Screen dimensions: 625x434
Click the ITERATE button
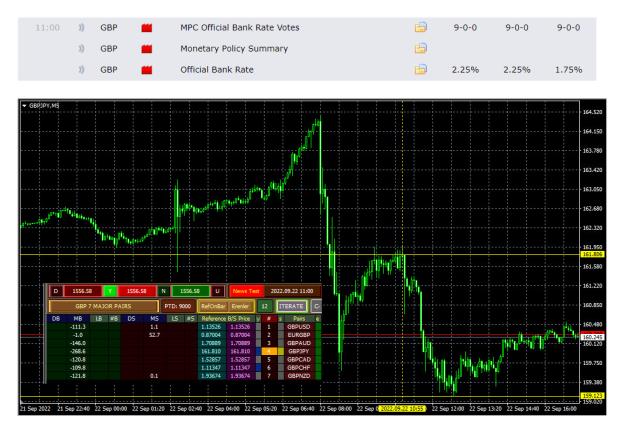[291, 306]
